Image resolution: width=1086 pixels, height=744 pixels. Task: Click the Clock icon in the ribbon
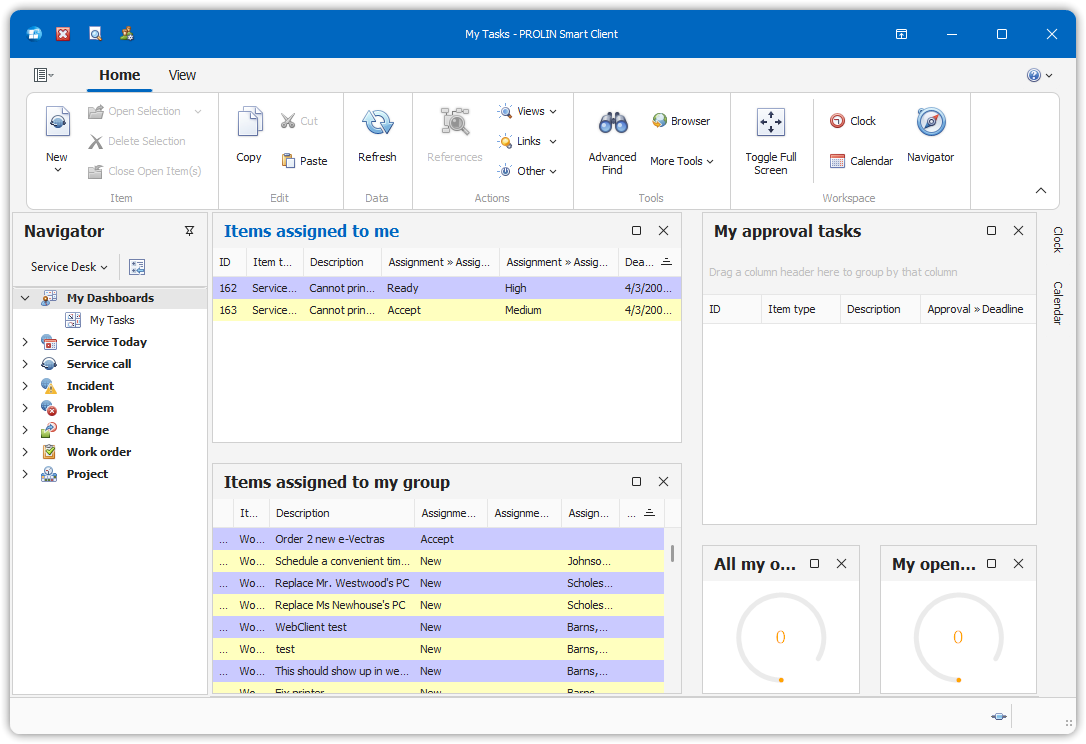tap(852, 121)
